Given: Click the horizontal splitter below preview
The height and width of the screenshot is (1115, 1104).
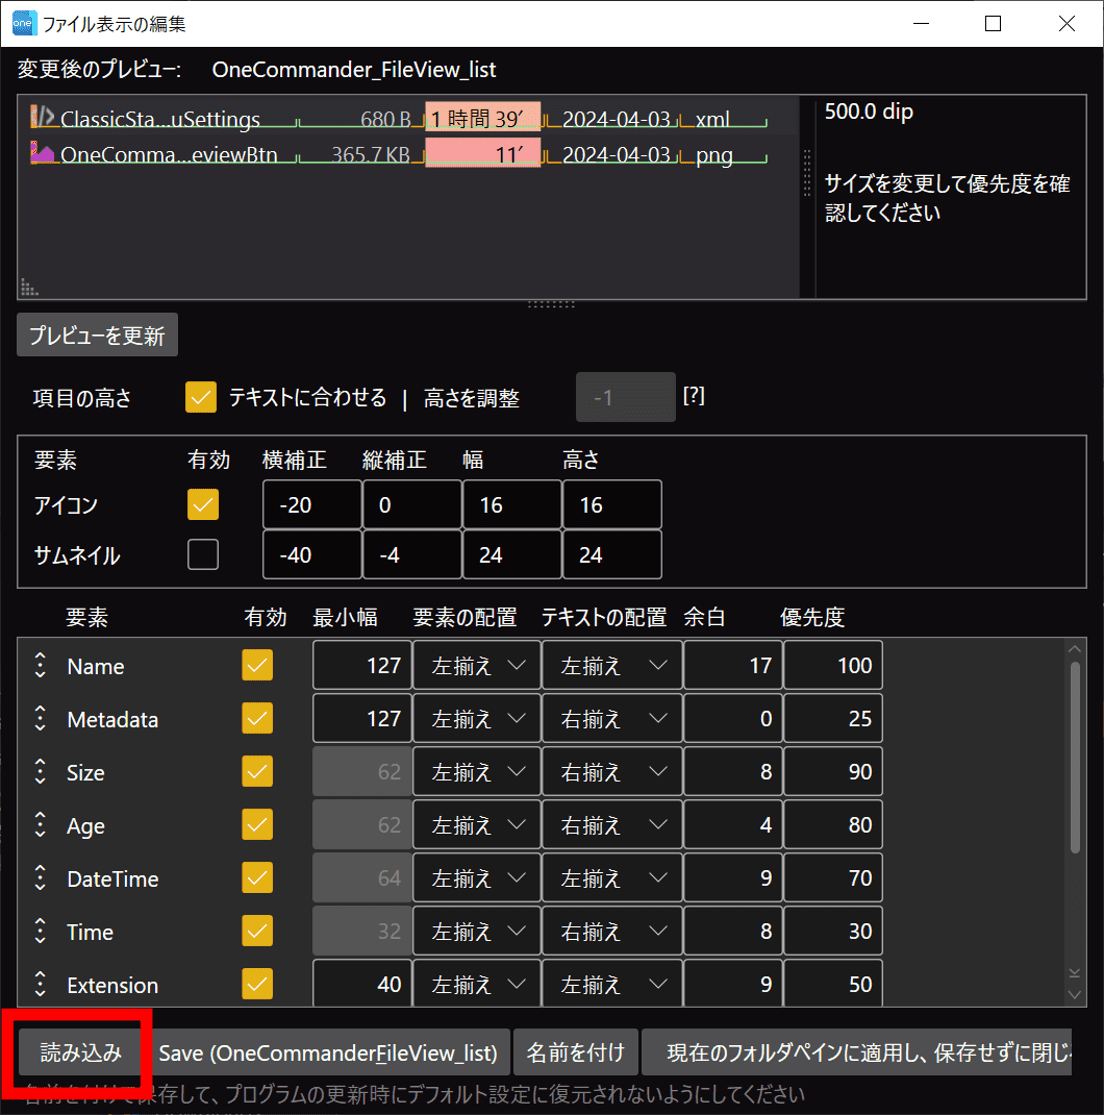Looking at the screenshot, I should pyautogui.click(x=552, y=304).
